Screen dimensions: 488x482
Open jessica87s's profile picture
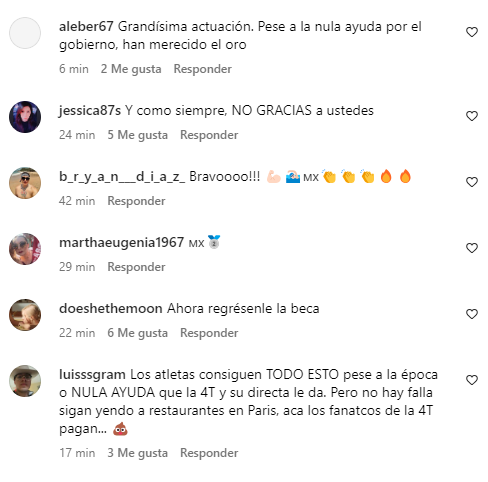(x=25, y=117)
